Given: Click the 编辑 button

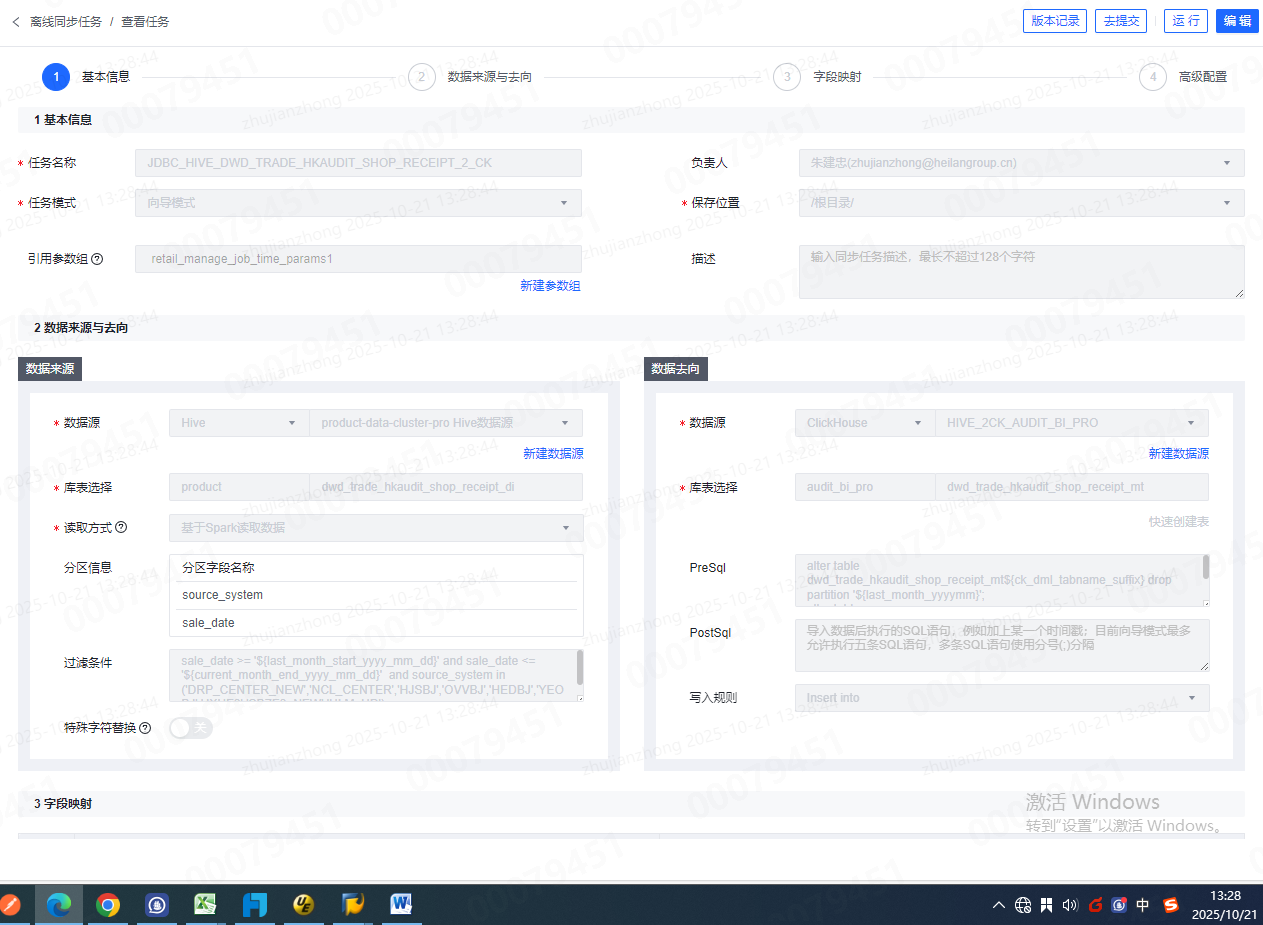Looking at the screenshot, I should click(x=1237, y=21).
